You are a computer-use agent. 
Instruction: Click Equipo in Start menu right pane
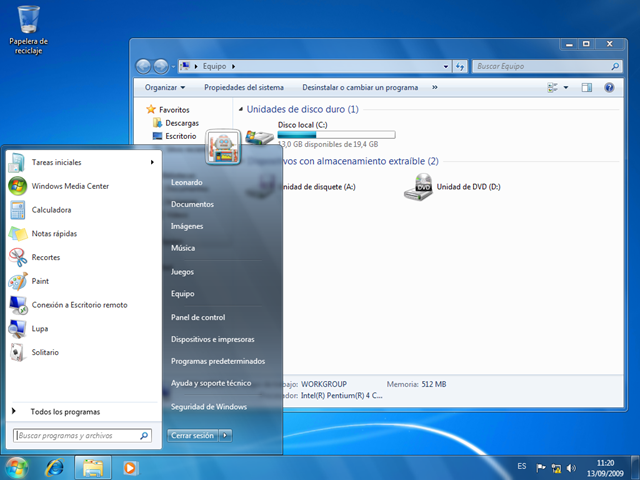pos(182,293)
